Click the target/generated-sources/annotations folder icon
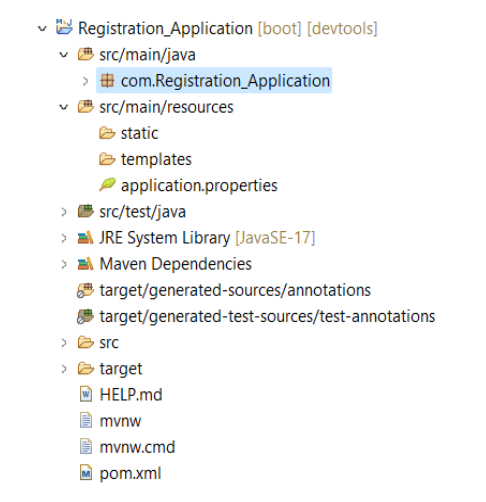Viewport: 486px width, 502px height. pyautogui.click(x=85, y=290)
